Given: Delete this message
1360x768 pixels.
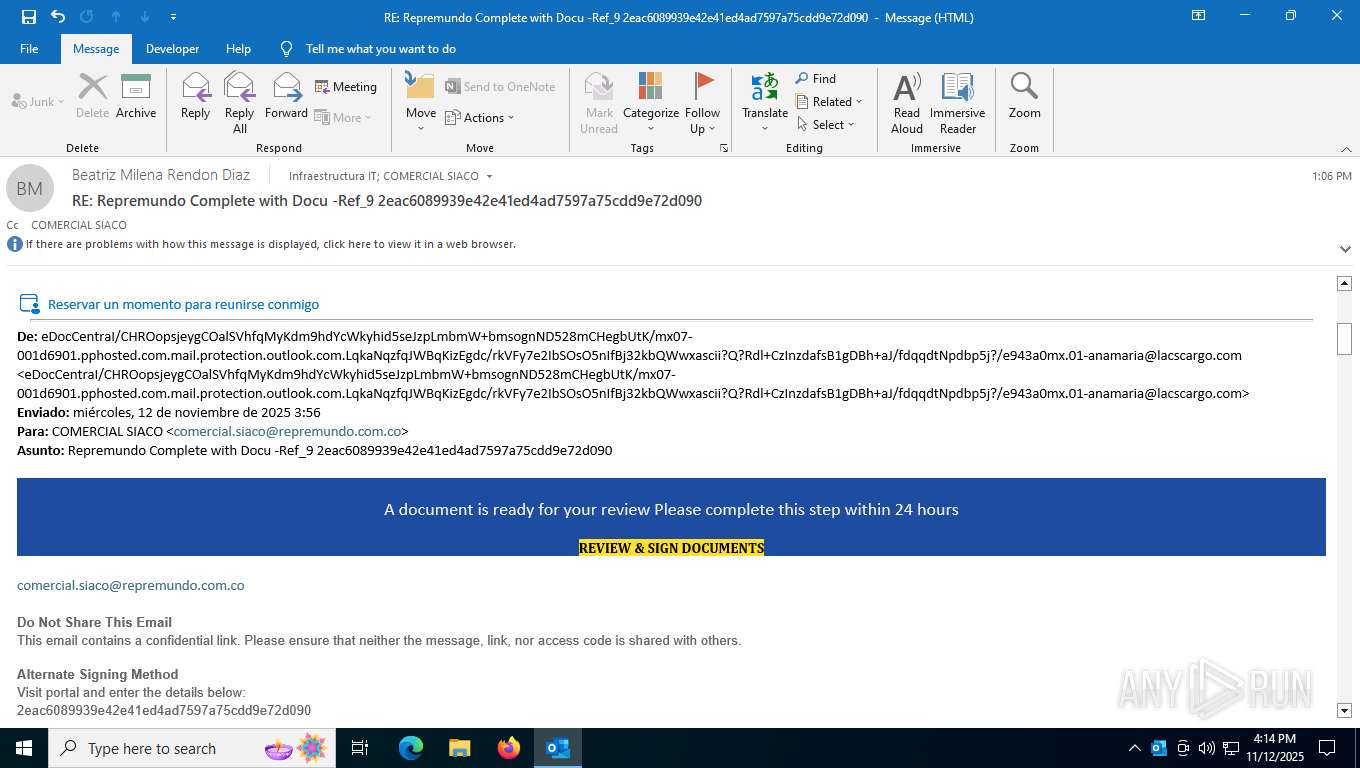Looking at the screenshot, I should click(x=92, y=97).
